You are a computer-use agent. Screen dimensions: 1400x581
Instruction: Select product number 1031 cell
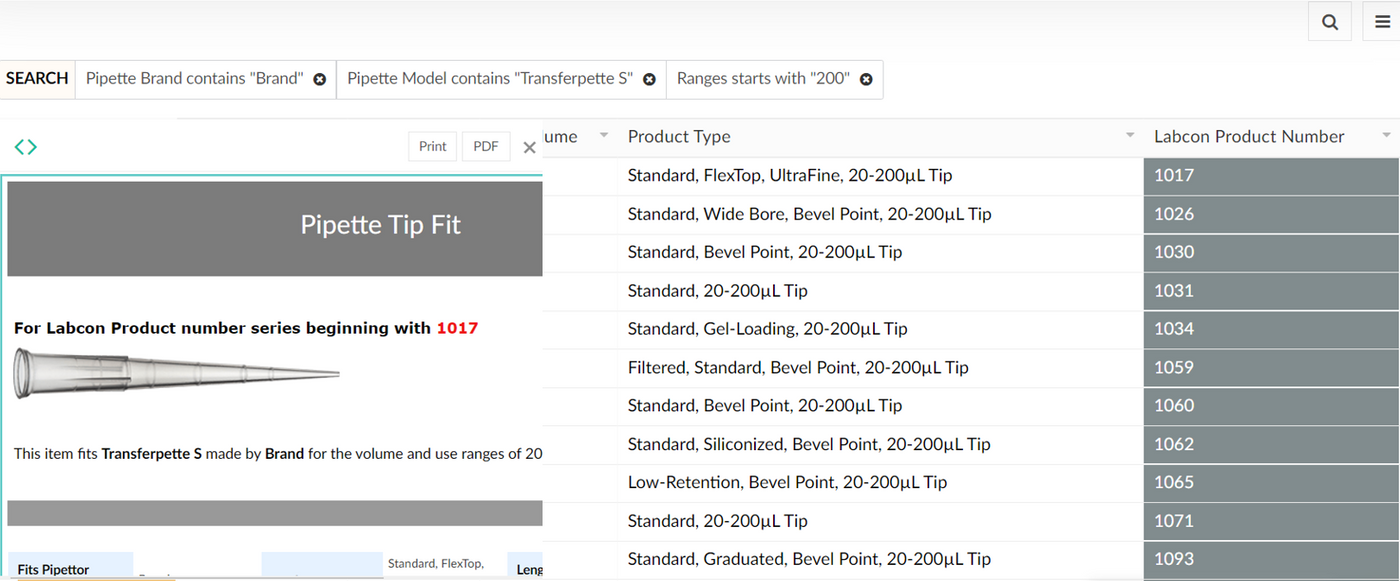(x=1271, y=291)
